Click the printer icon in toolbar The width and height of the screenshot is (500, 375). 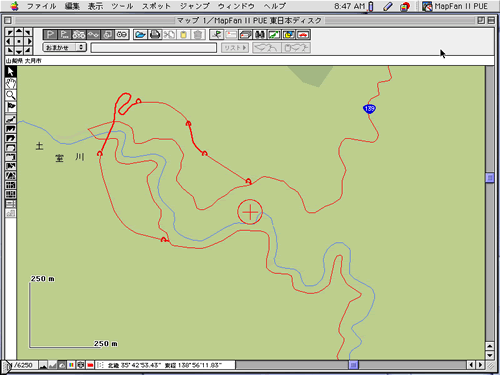155,35
